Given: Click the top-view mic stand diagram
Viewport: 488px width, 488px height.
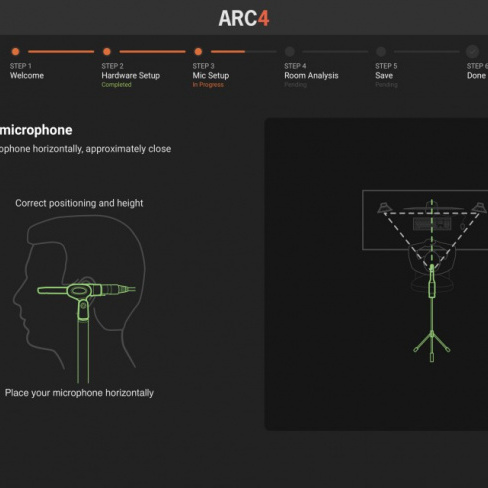Looking at the screenshot, I should [x=425, y=276].
